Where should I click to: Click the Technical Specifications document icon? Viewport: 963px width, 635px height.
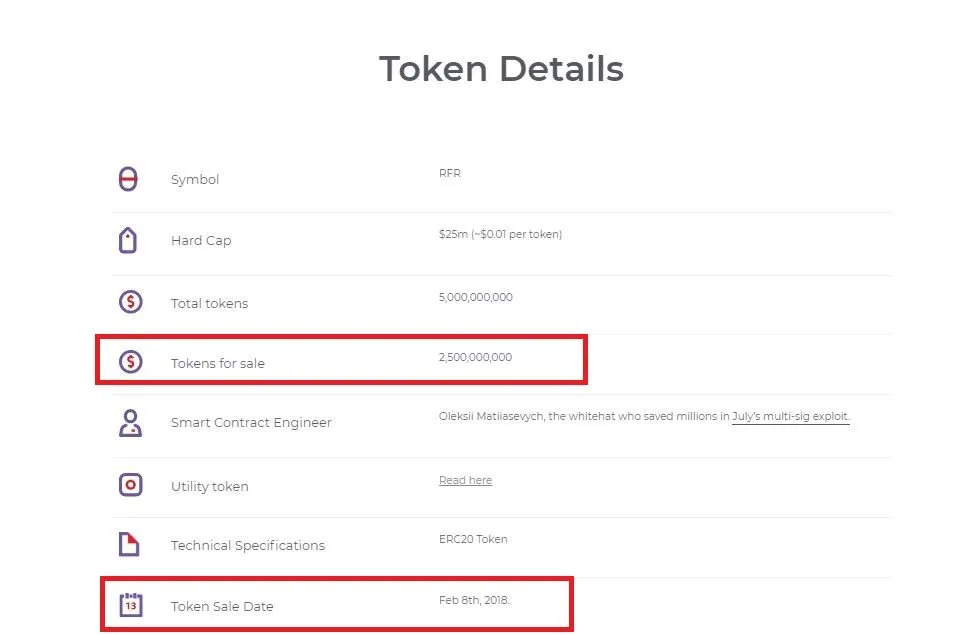[x=129, y=544]
